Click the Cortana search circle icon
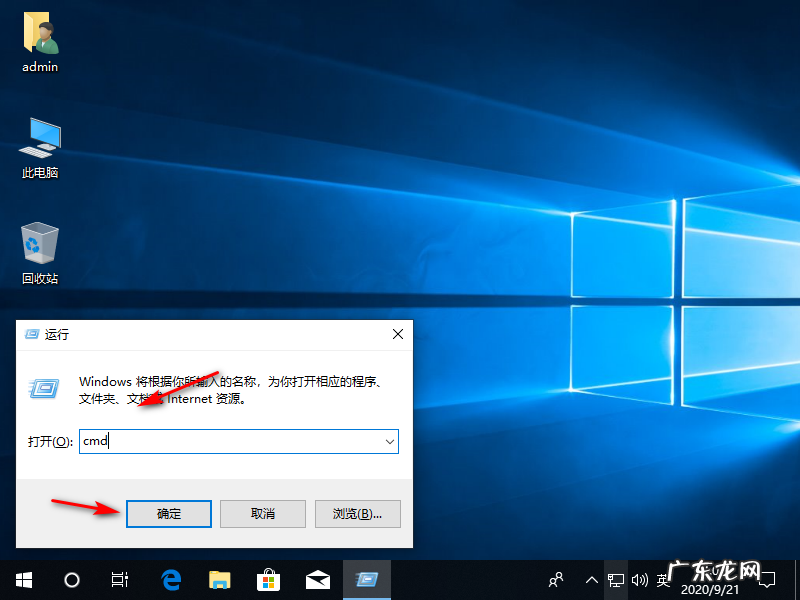800x600 pixels. (70, 580)
